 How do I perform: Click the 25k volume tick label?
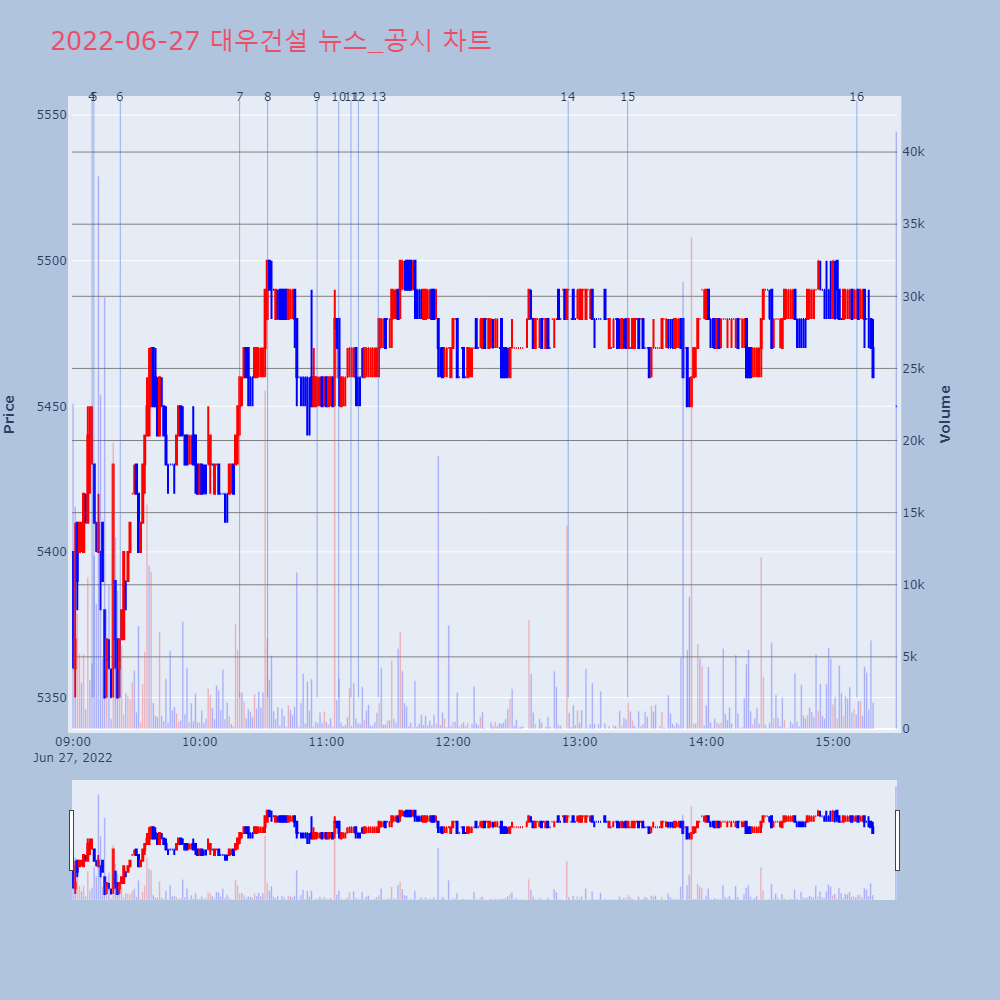coord(913,369)
